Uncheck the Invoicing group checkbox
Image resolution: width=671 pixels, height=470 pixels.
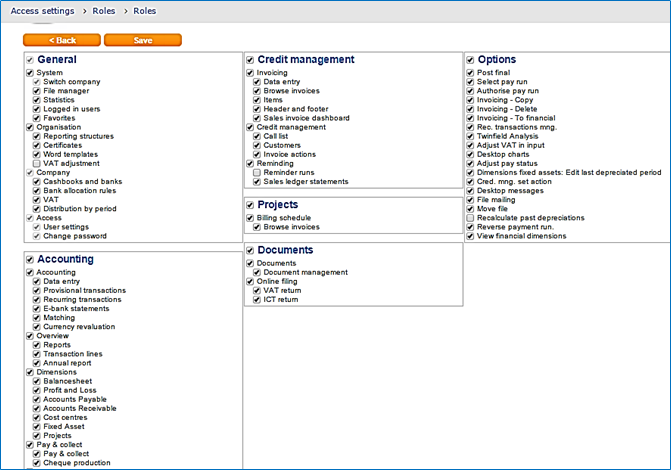250,73
